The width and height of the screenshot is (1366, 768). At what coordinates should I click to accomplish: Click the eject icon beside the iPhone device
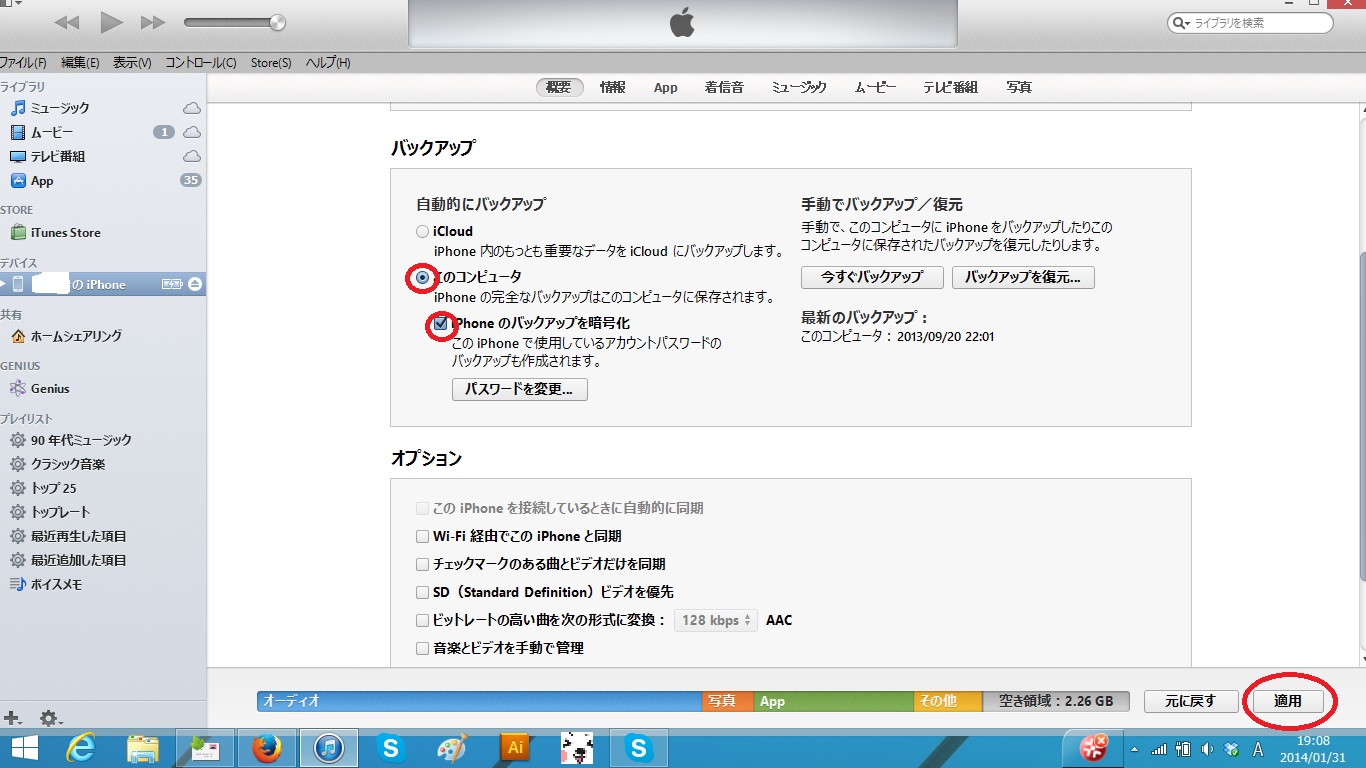[x=195, y=285]
